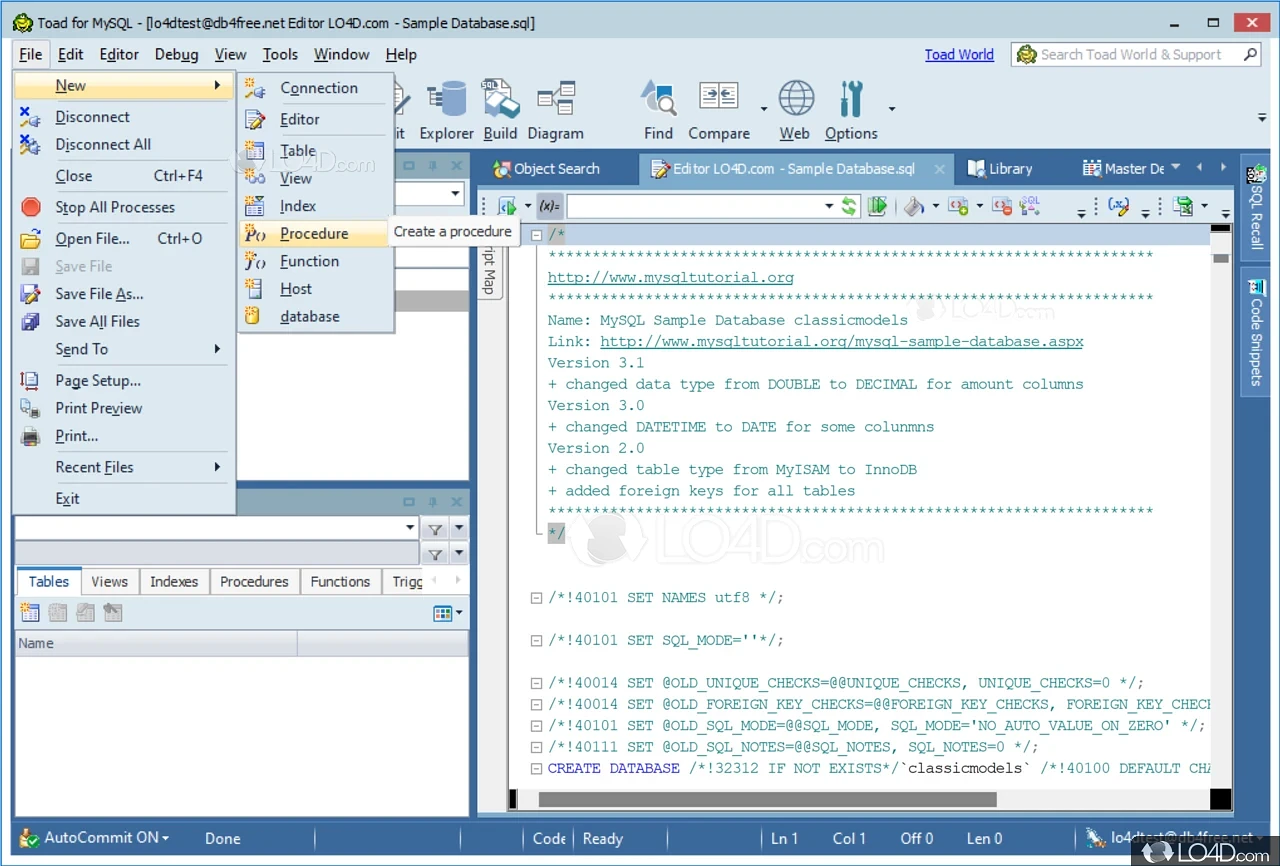Collapse the CREATE DATABASE statement fold
Viewport: 1280px width, 866px height.
[x=537, y=769]
